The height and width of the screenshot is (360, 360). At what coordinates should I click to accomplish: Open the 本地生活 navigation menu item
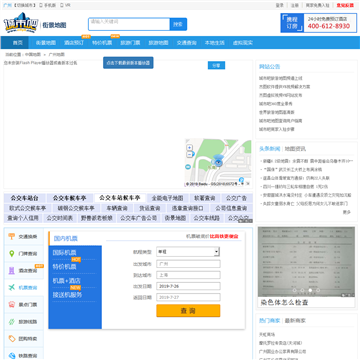(x=215, y=43)
